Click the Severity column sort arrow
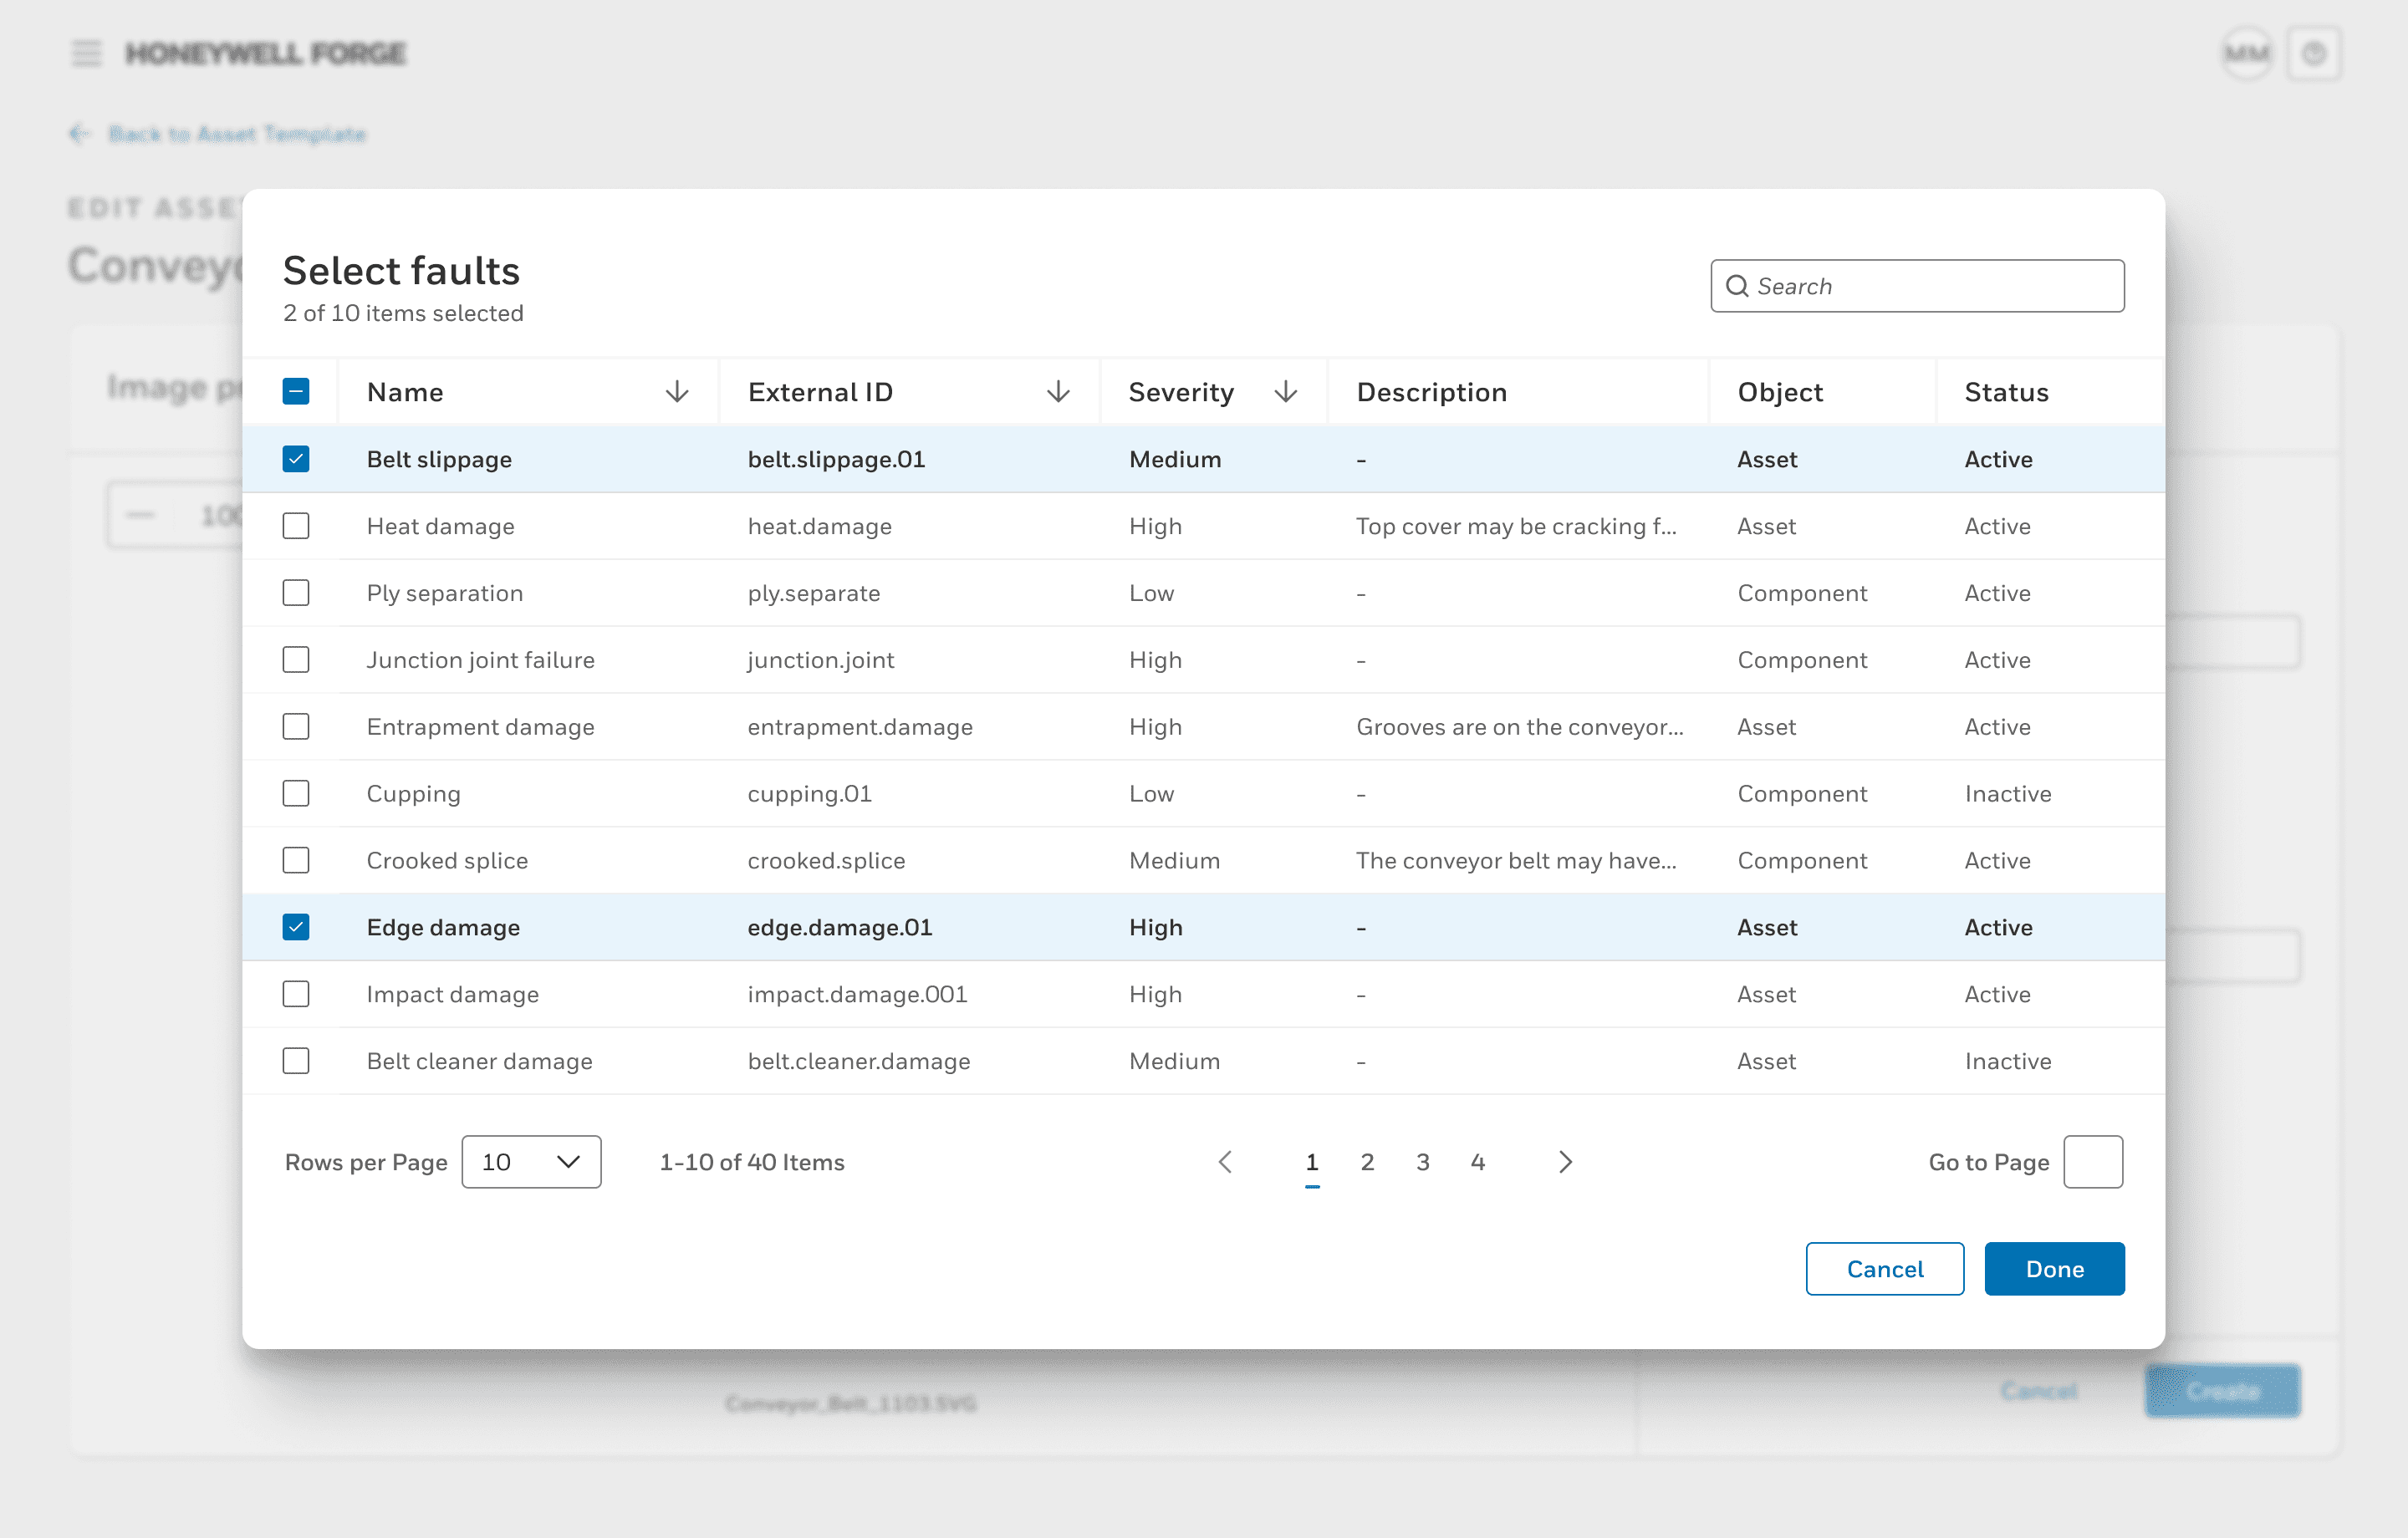2408x1538 pixels. [1285, 391]
